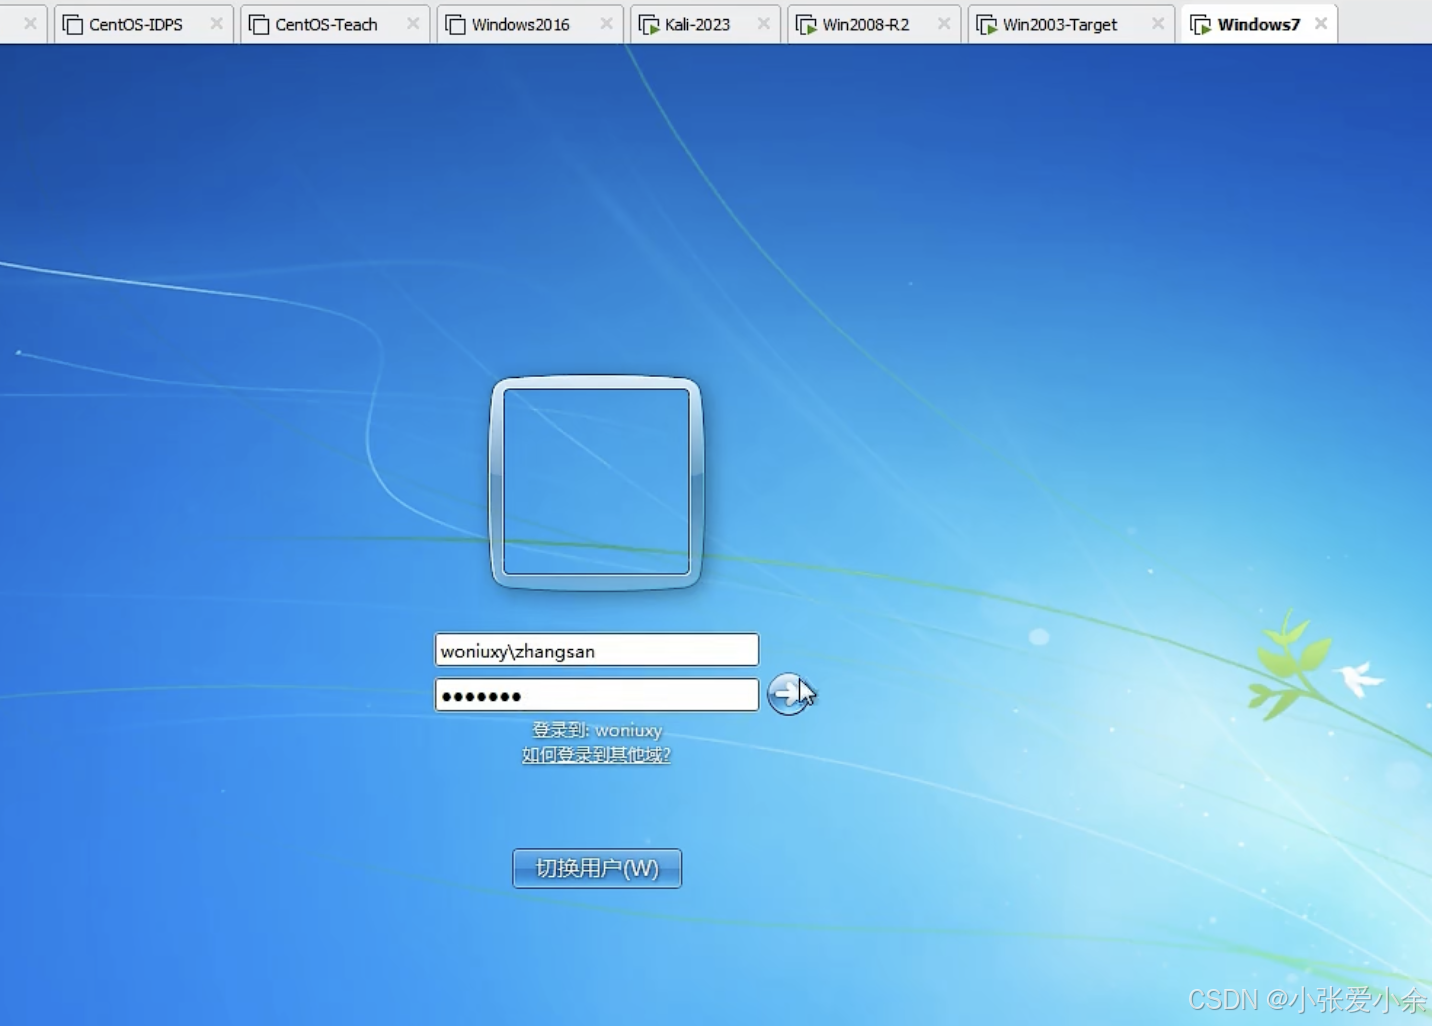Click the Win2003-Target running VM icon
This screenshot has height=1026, width=1432.
click(986, 24)
